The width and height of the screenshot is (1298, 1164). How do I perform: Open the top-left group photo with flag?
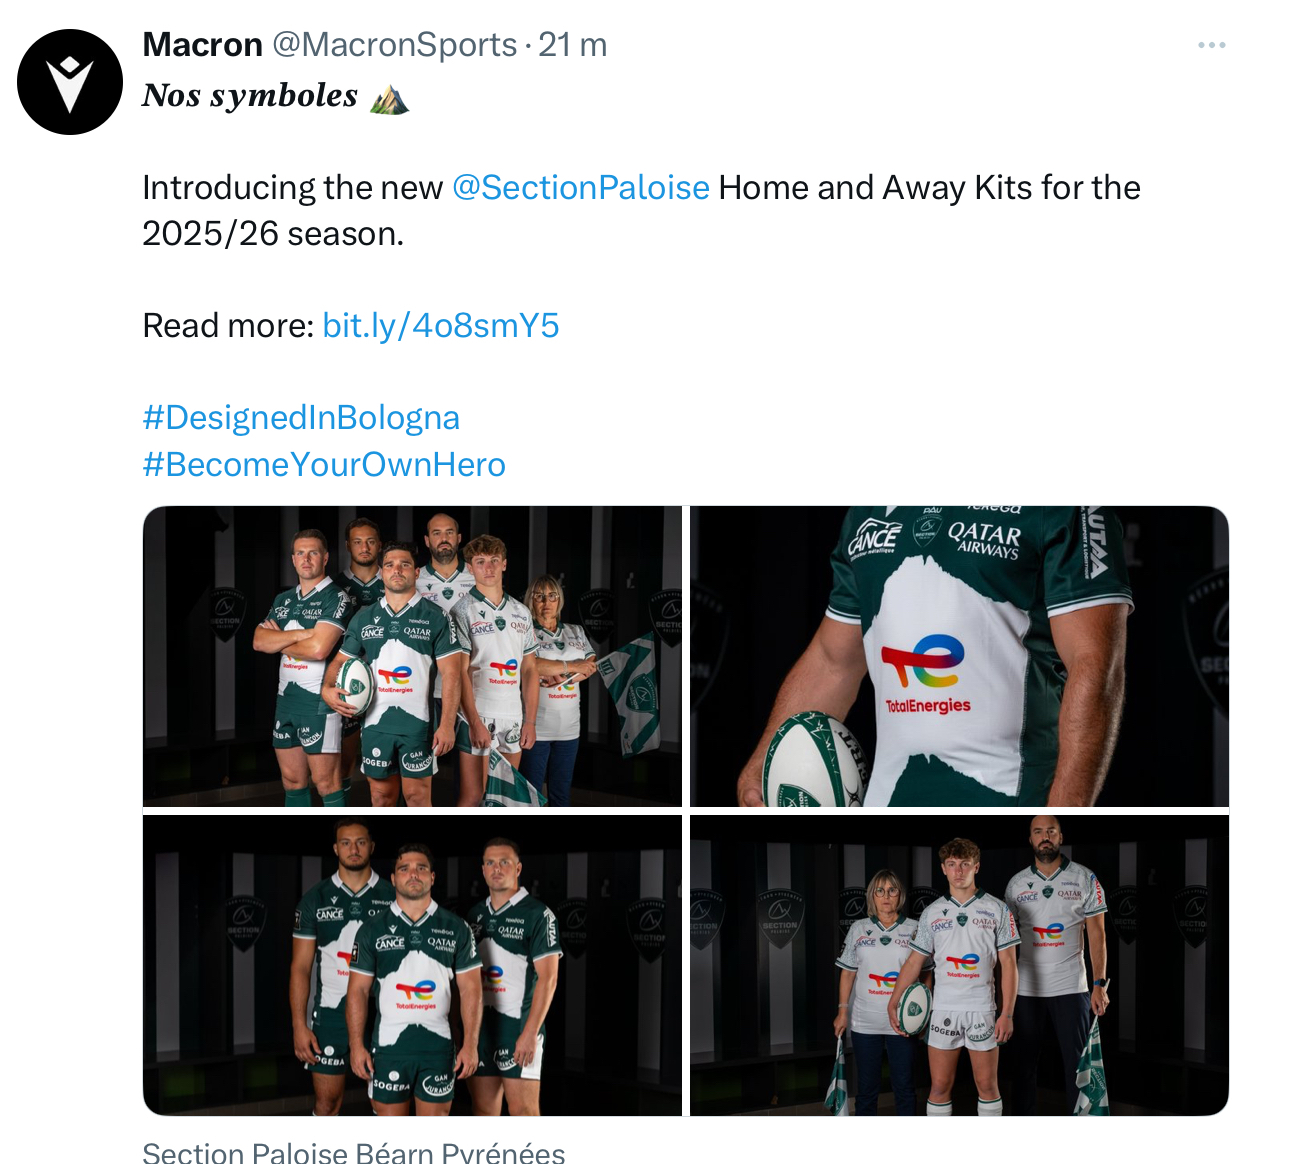[412, 656]
